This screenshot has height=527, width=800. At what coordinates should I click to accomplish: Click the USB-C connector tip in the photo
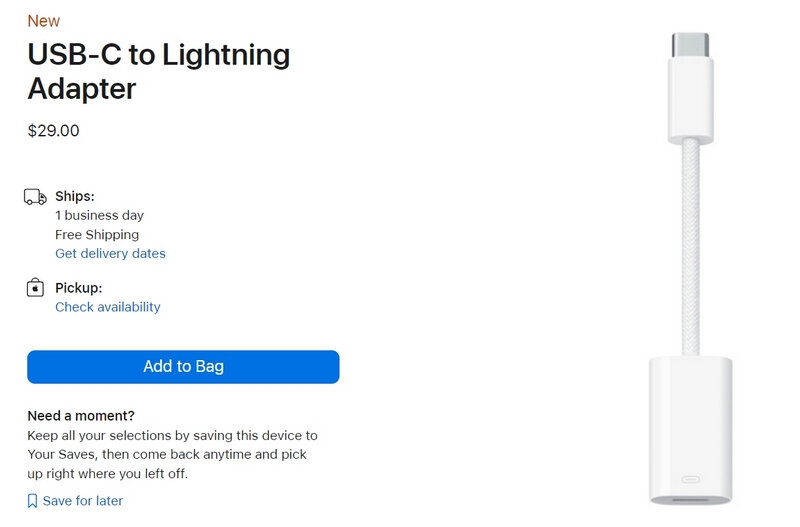click(x=690, y=45)
